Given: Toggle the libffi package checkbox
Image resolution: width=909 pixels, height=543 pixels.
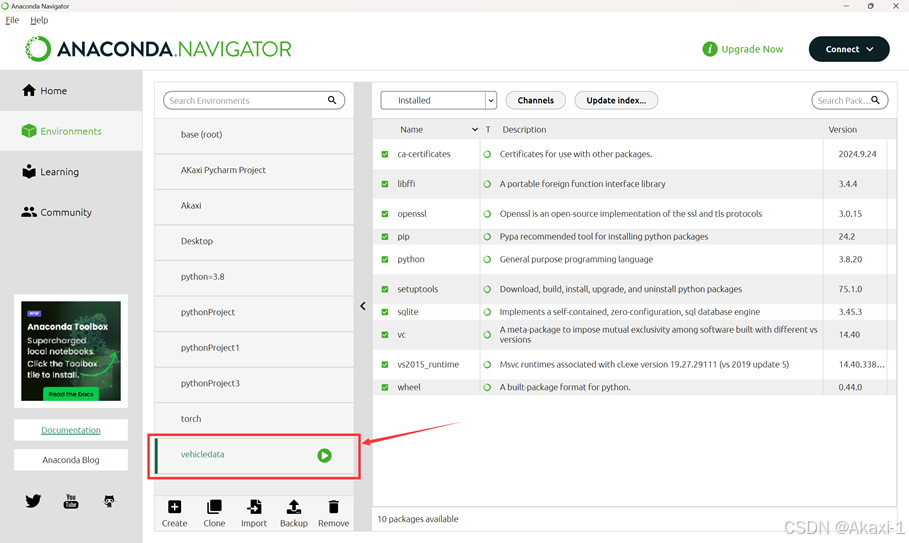Looking at the screenshot, I should [385, 184].
